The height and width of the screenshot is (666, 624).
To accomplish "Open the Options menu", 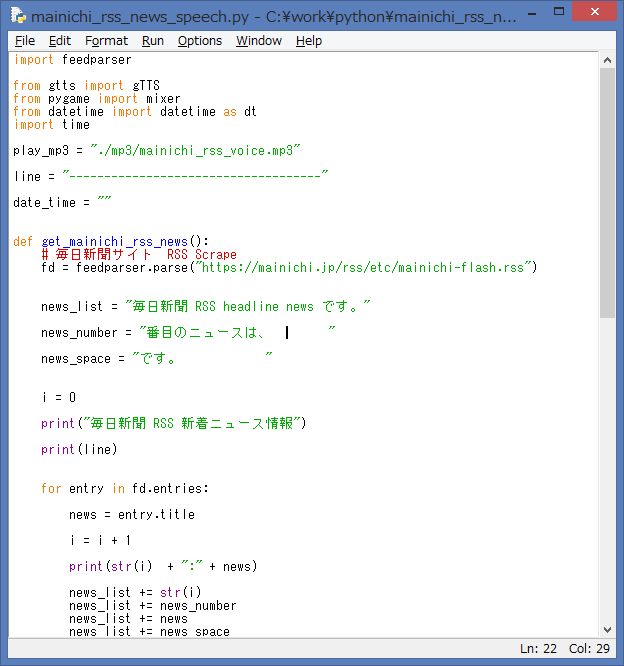I will click(x=200, y=41).
